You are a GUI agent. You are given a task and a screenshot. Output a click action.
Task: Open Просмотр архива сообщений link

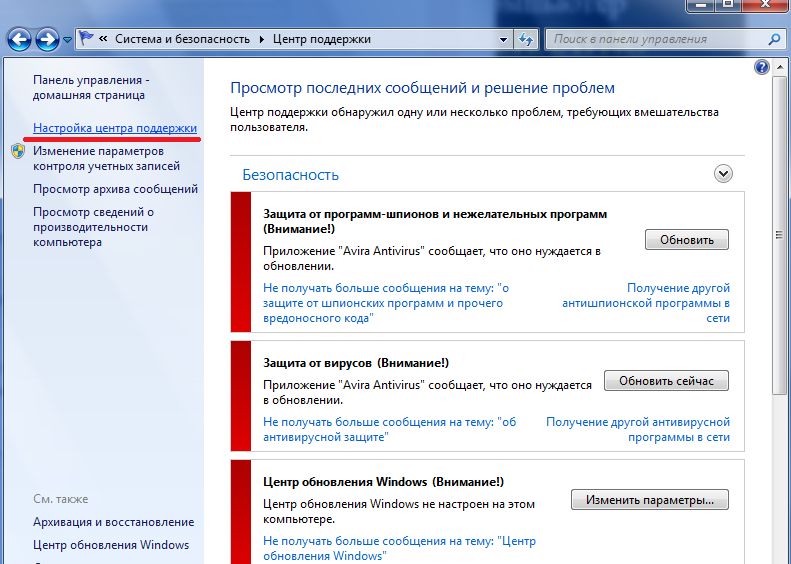pyautogui.click(x=115, y=189)
